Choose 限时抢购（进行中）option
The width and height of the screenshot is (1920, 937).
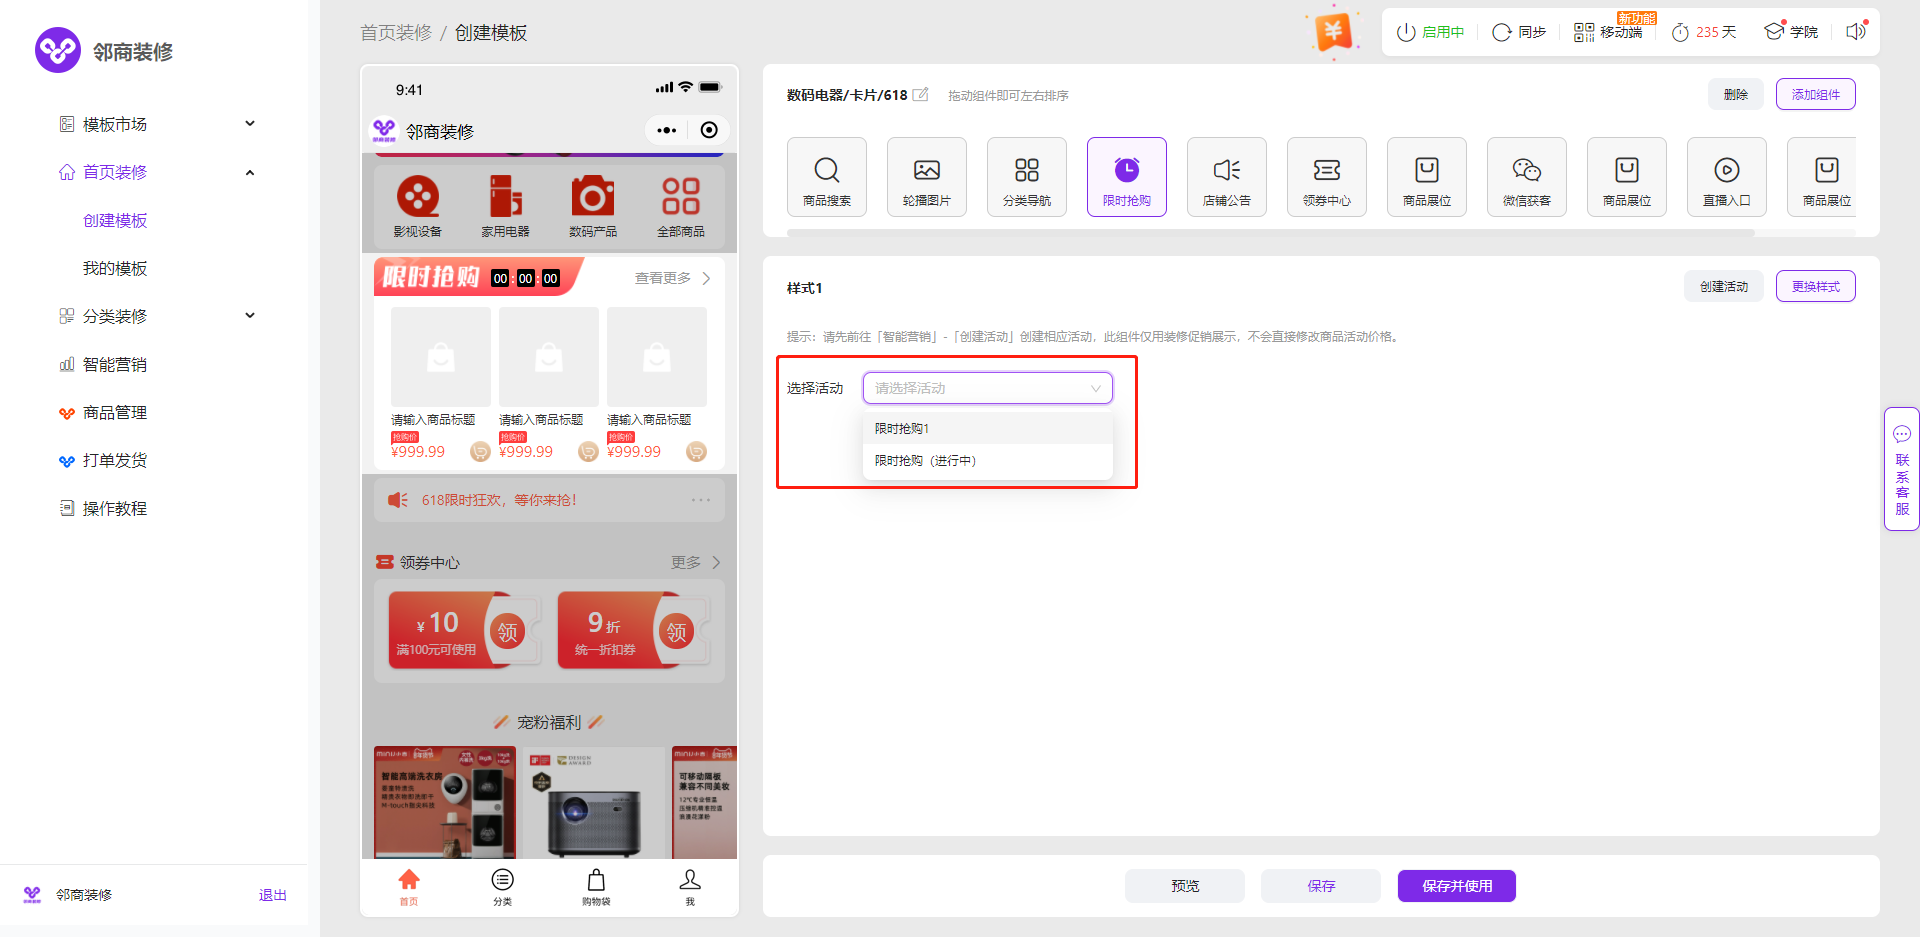[x=987, y=460]
